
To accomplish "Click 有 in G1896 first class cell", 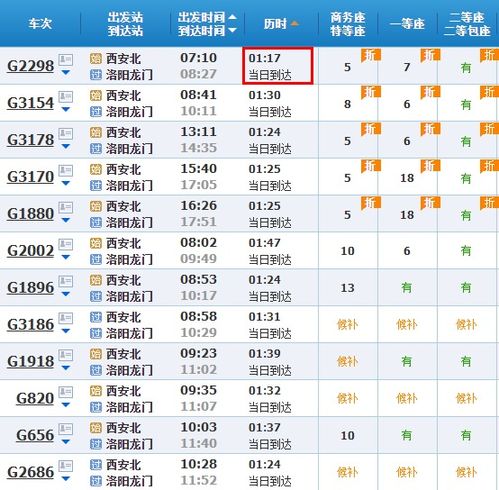I will 407,287.
